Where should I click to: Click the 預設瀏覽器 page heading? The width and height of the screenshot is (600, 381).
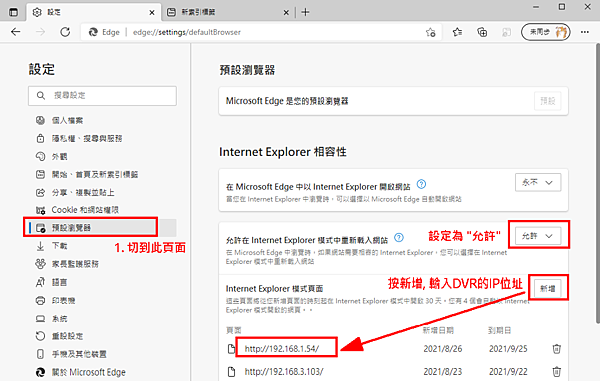click(x=247, y=70)
